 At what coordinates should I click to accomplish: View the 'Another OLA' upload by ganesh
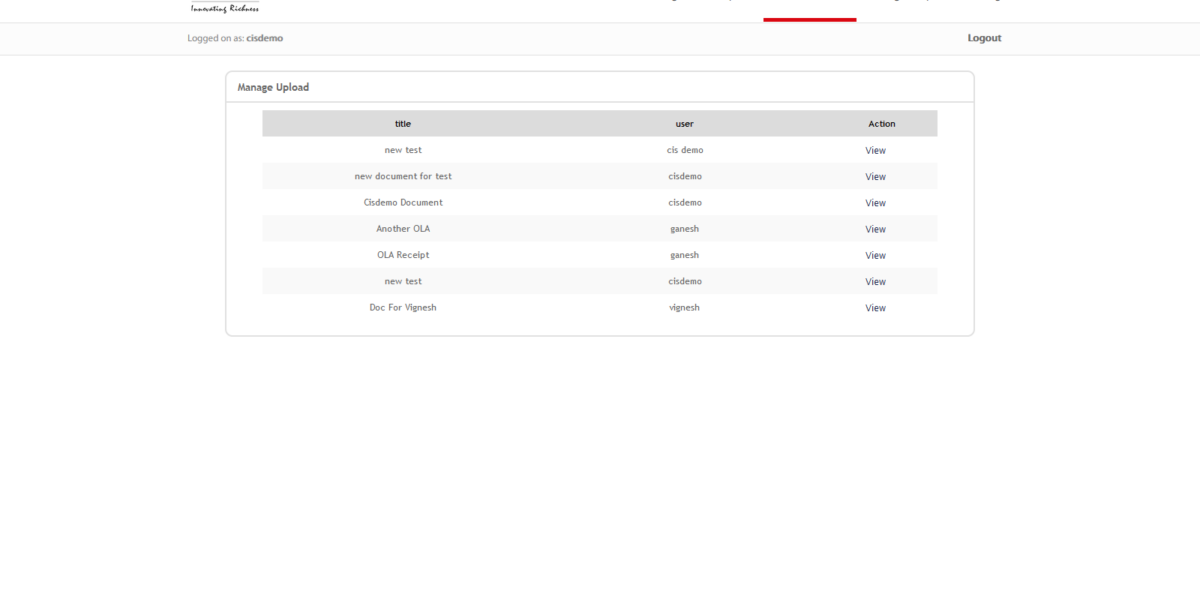point(875,228)
